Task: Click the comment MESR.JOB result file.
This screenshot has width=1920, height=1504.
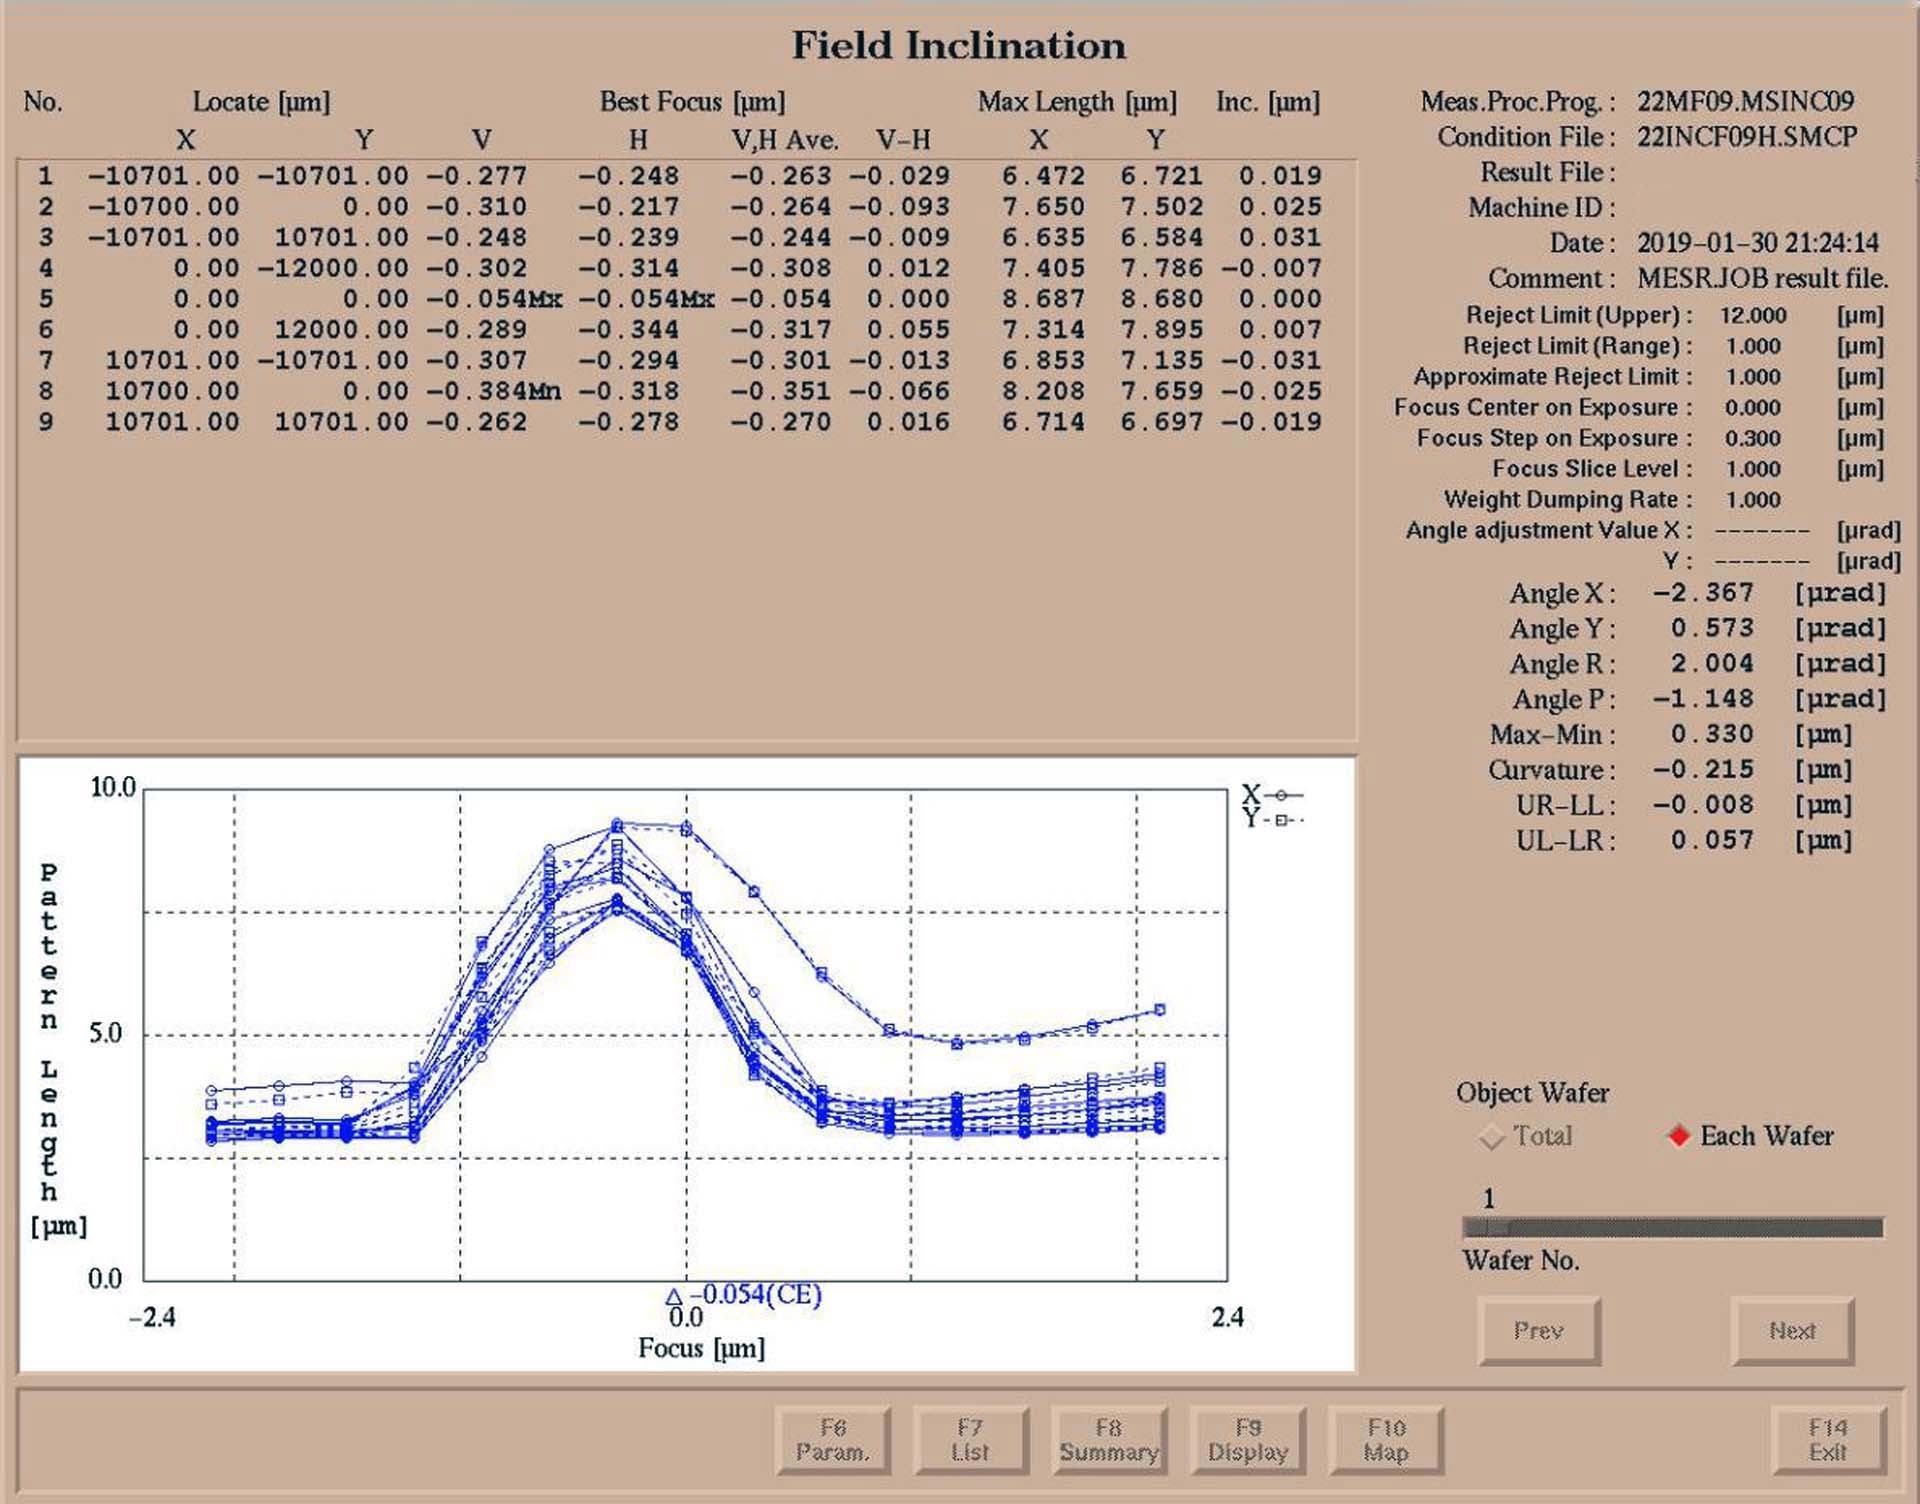Action: pos(1762,278)
